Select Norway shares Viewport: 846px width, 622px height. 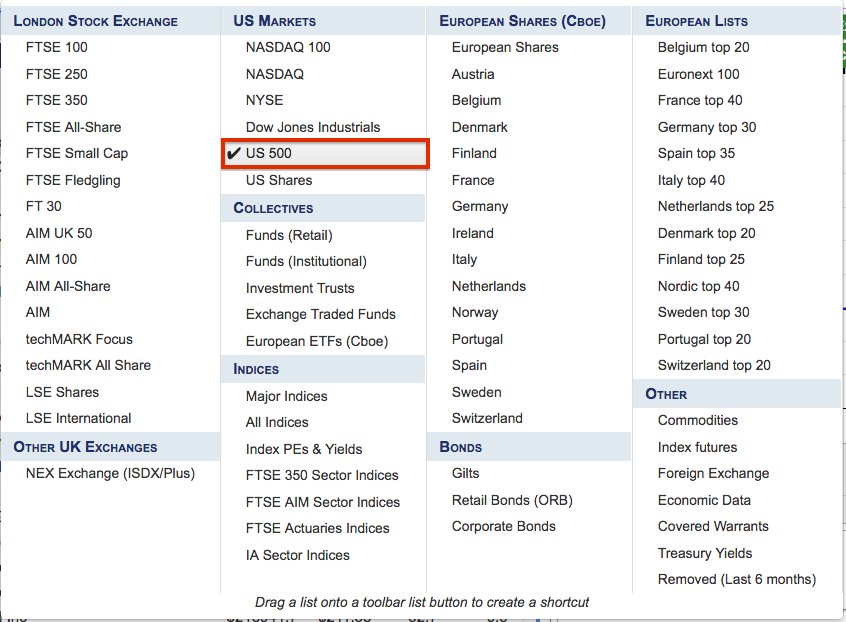coord(475,313)
